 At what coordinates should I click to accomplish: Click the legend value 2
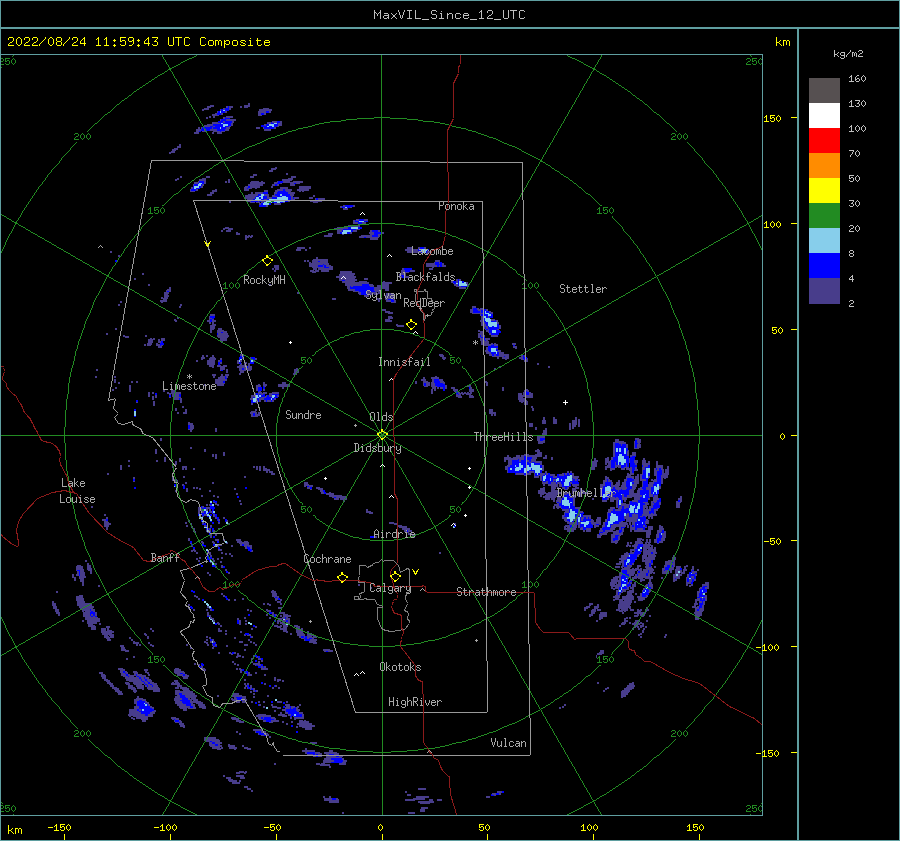(x=851, y=304)
